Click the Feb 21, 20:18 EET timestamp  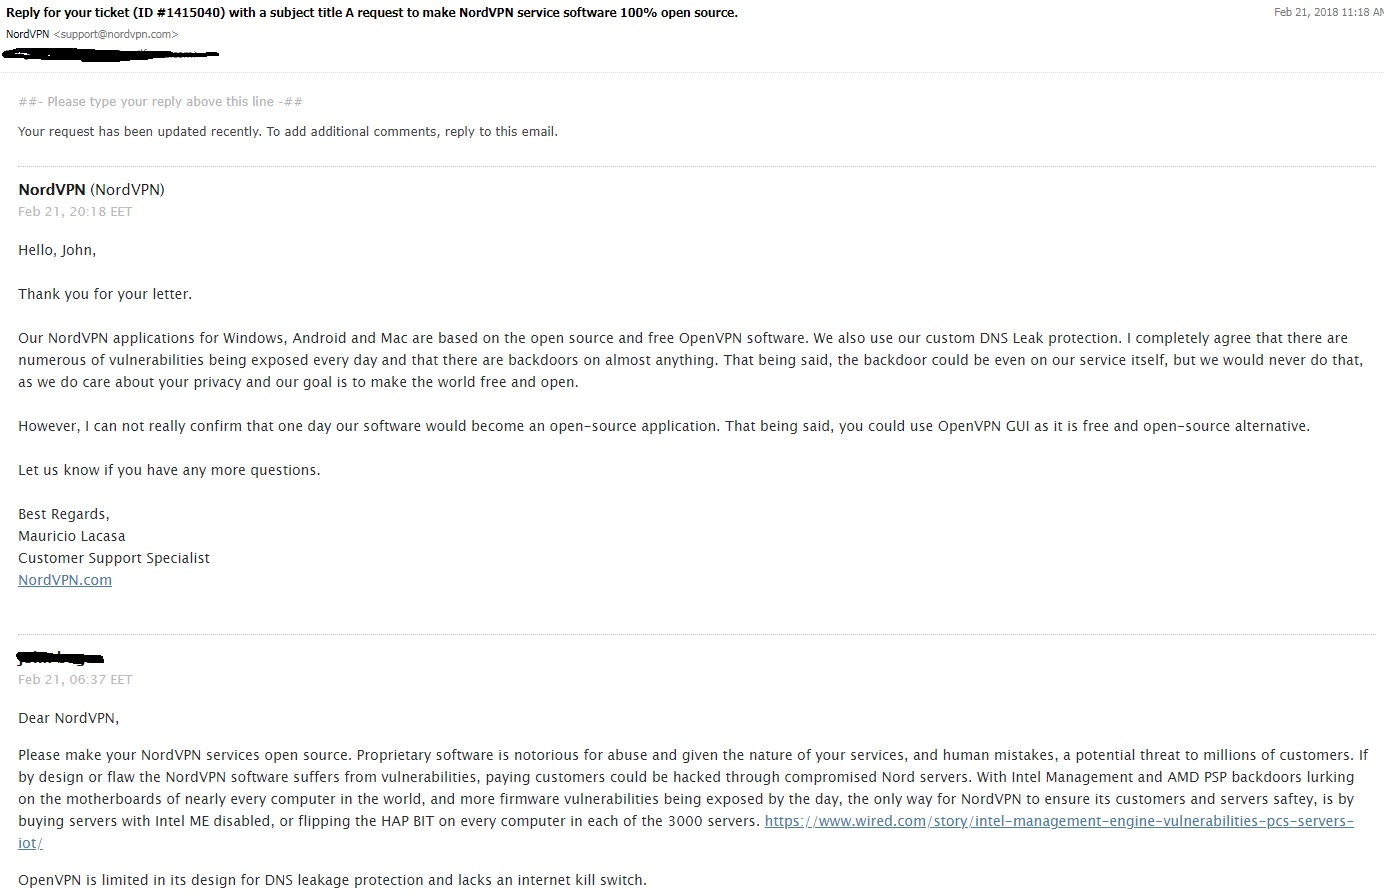pyautogui.click(x=75, y=211)
